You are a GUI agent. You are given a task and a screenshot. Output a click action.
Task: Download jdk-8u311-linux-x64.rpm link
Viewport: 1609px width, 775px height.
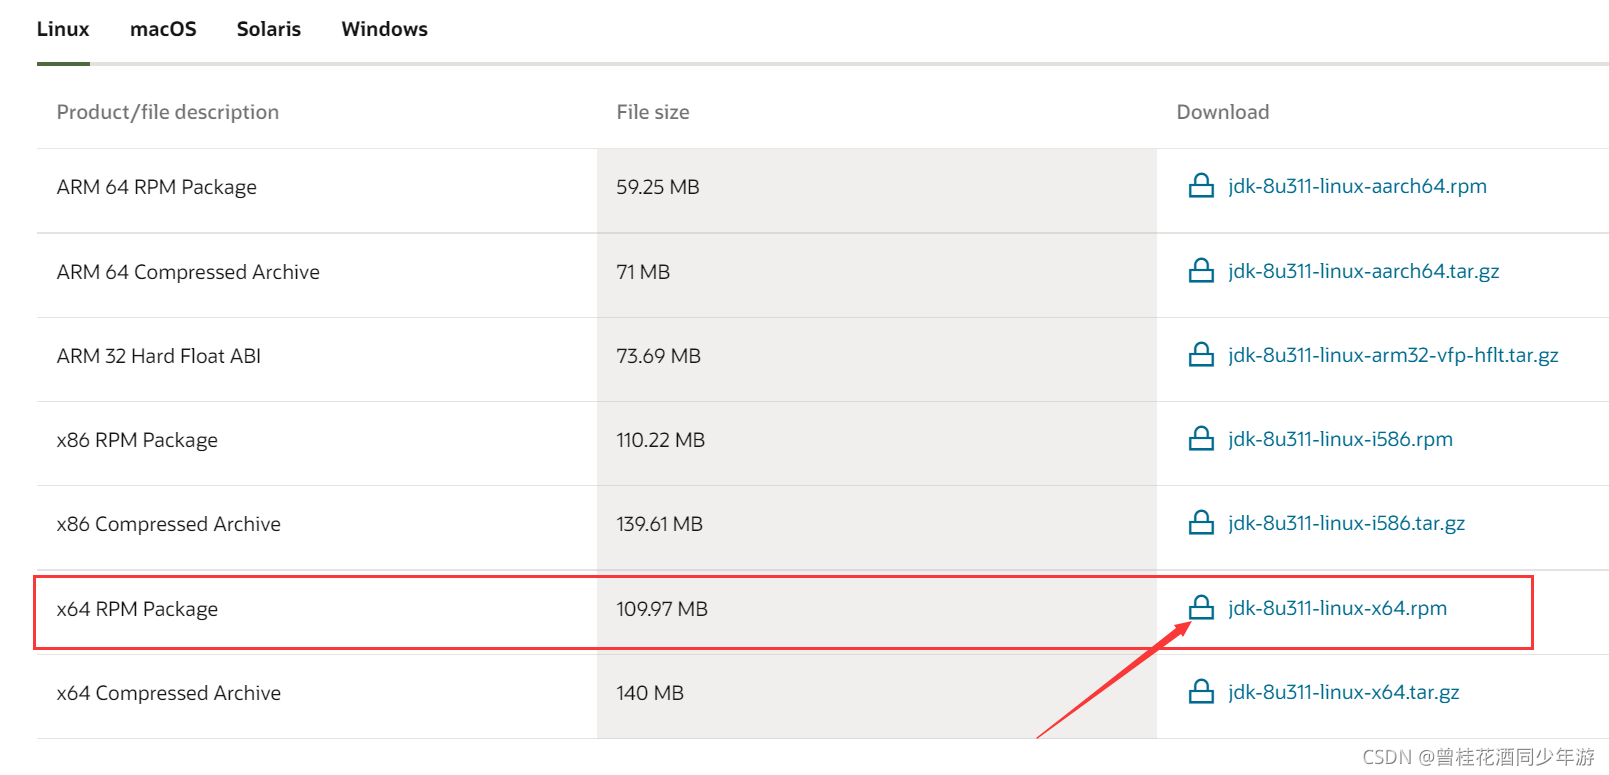tap(1337, 608)
